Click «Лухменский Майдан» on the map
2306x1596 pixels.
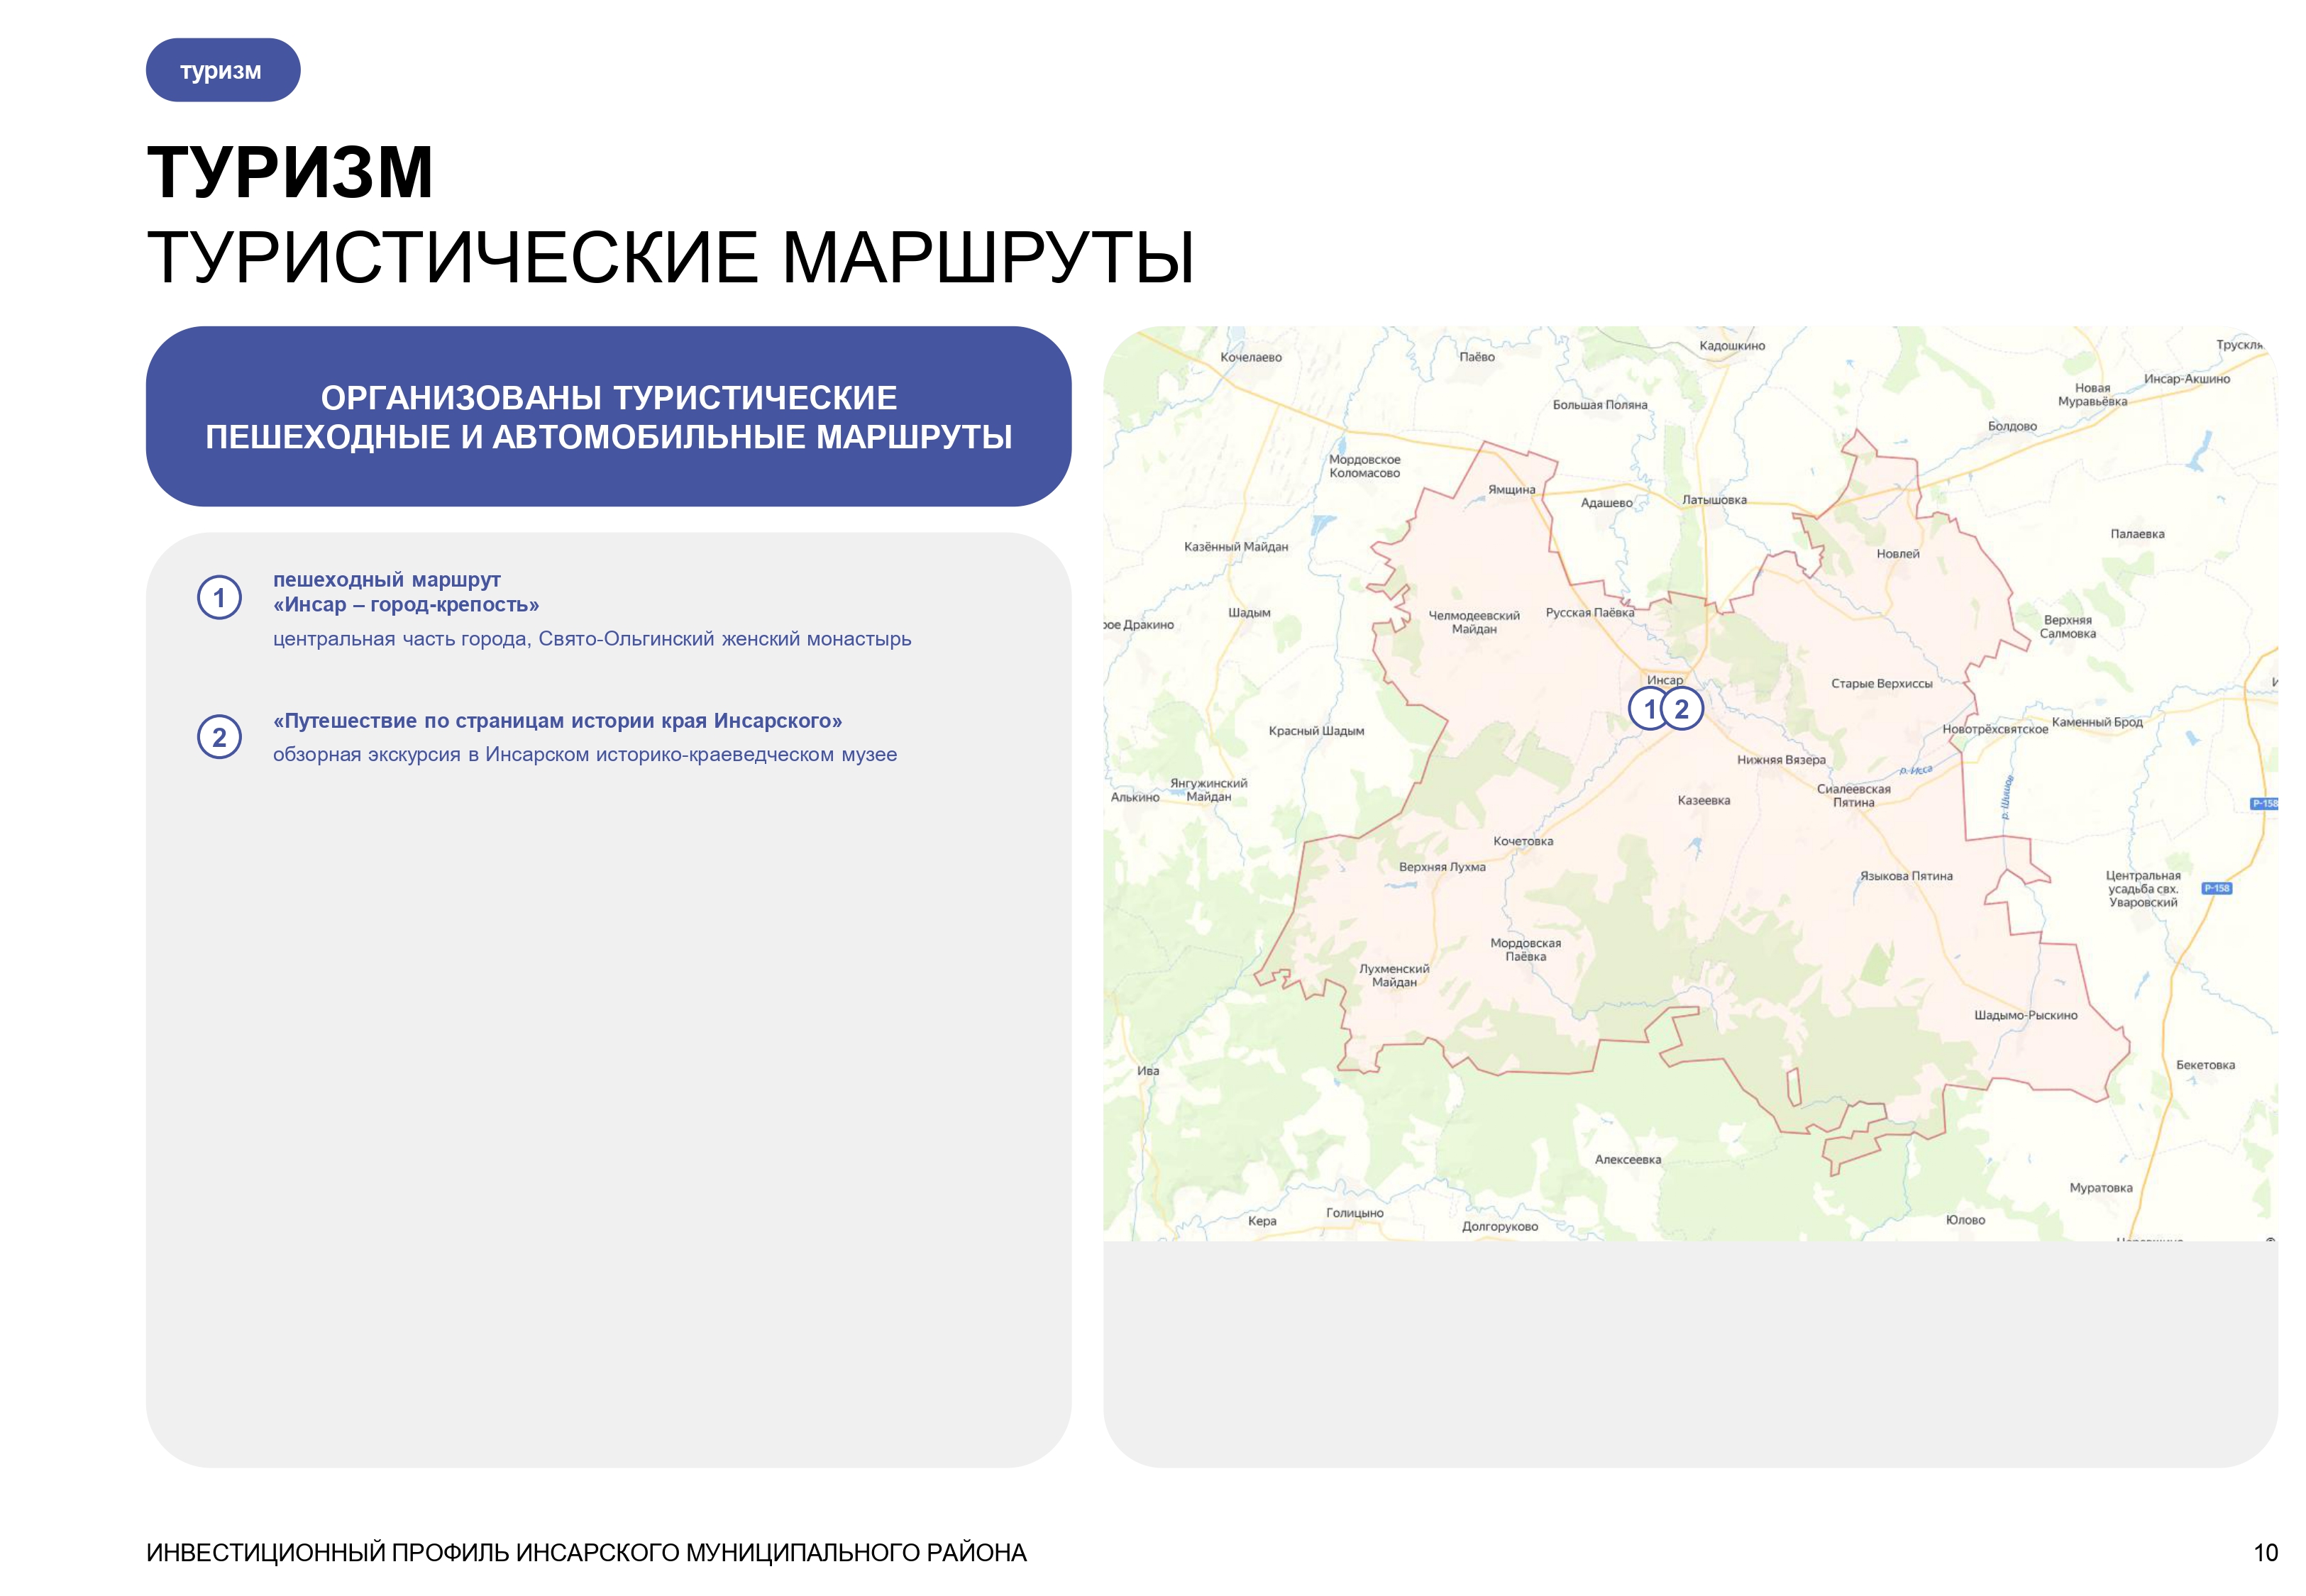click(1394, 976)
